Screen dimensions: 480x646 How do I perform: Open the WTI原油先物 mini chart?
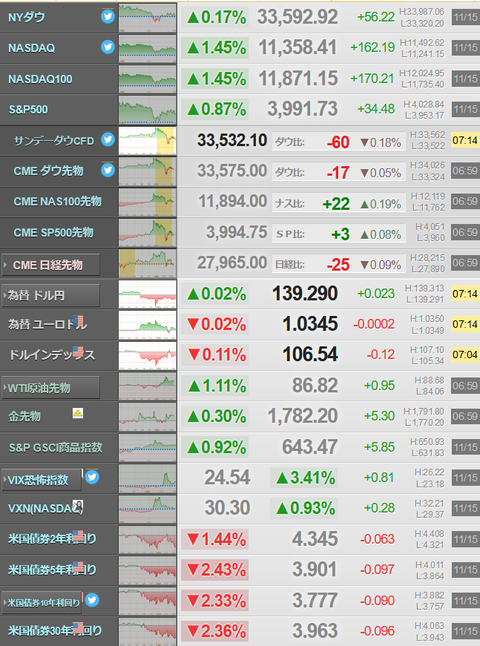click(148, 386)
